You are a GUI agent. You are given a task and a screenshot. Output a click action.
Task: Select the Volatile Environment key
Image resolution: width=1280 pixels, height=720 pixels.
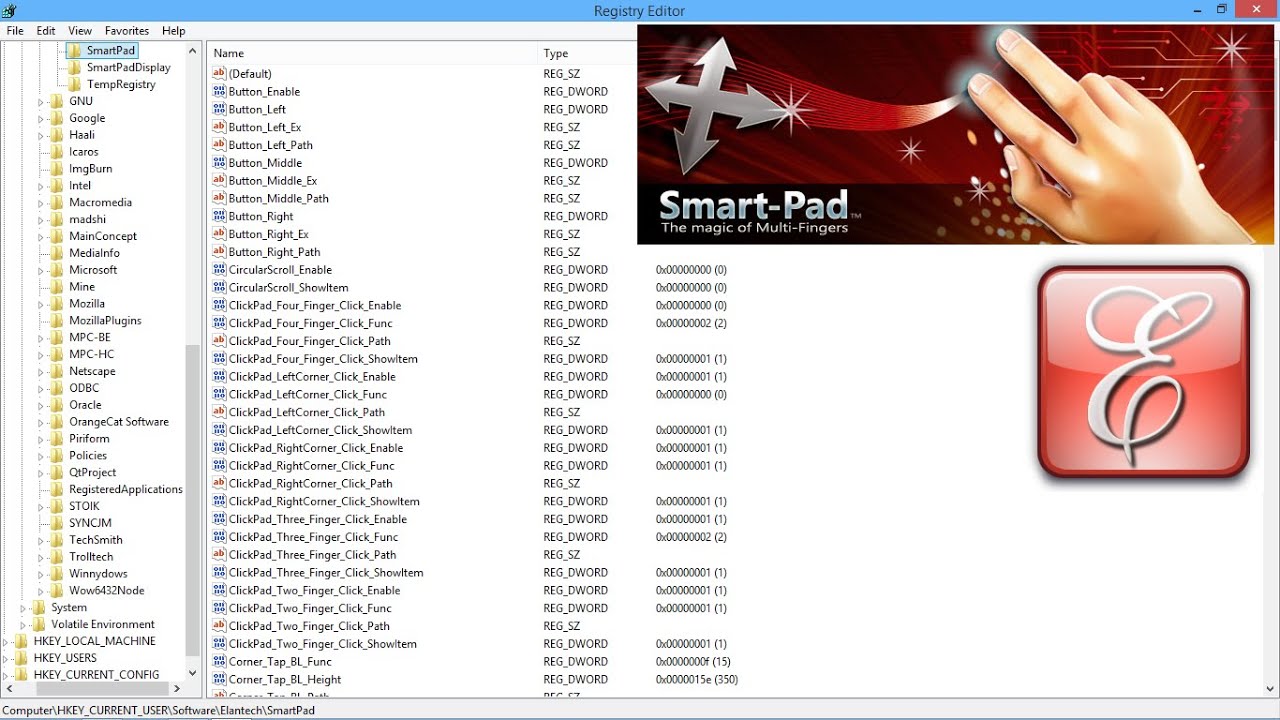[103, 625]
